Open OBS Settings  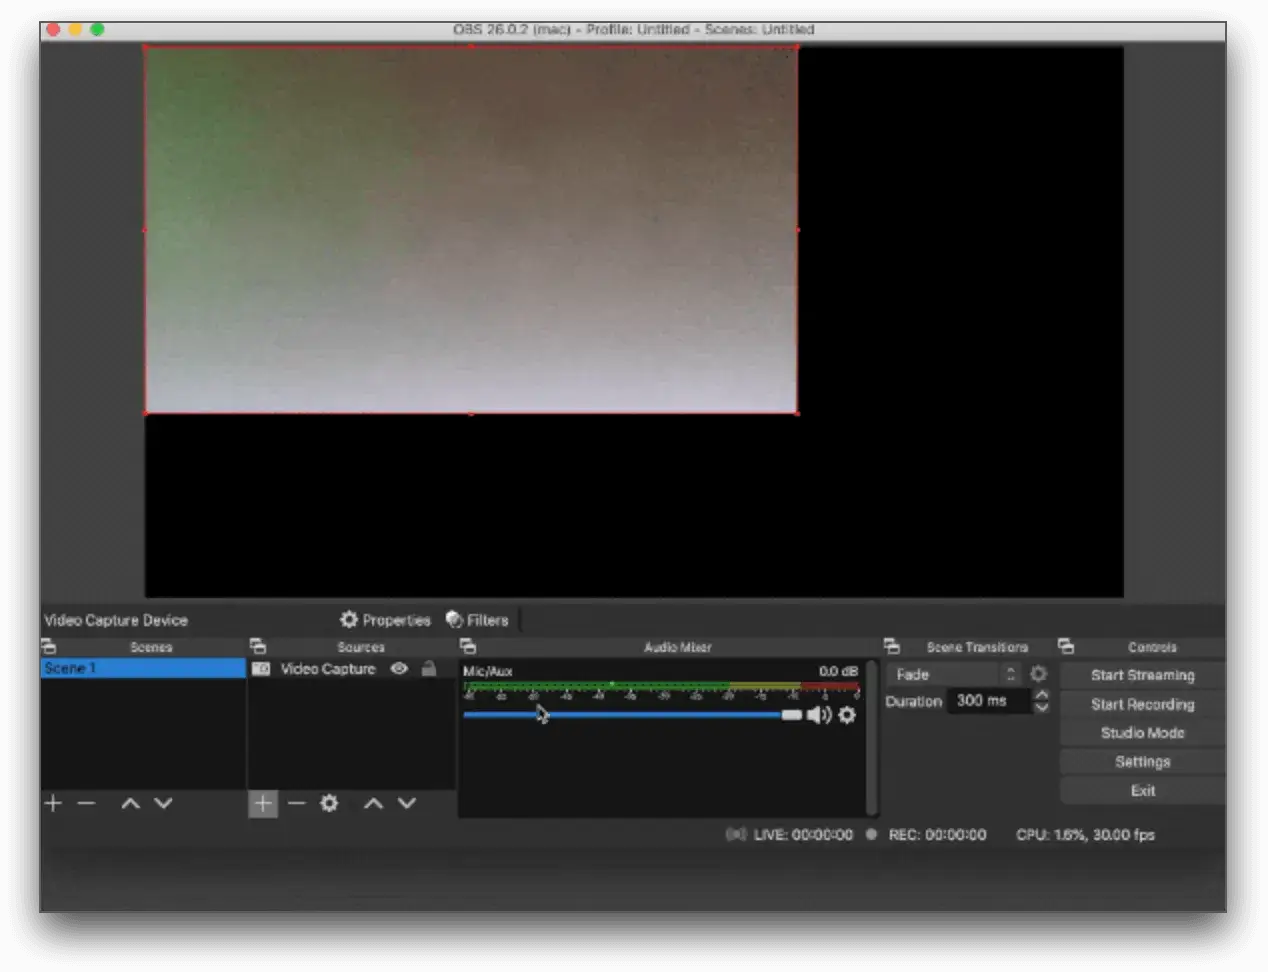pos(1141,761)
